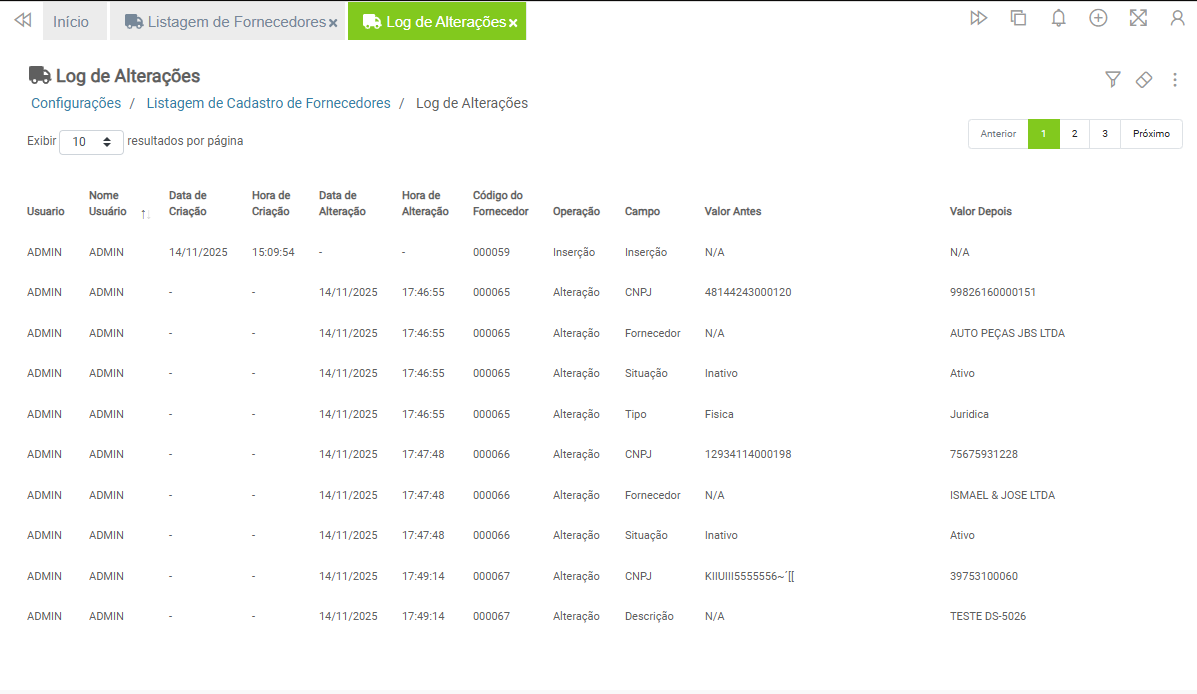The height and width of the screenshot is (694, 1197).
Task: Click the plus circle add icon
Action: point(1098,18)
